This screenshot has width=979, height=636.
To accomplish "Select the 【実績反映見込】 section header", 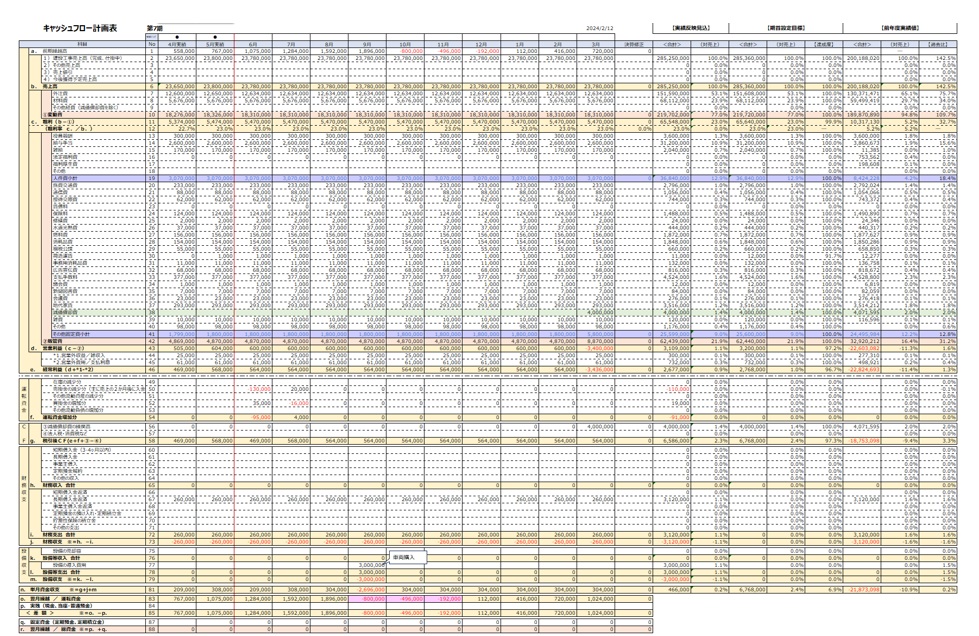I will click(692, 28).
